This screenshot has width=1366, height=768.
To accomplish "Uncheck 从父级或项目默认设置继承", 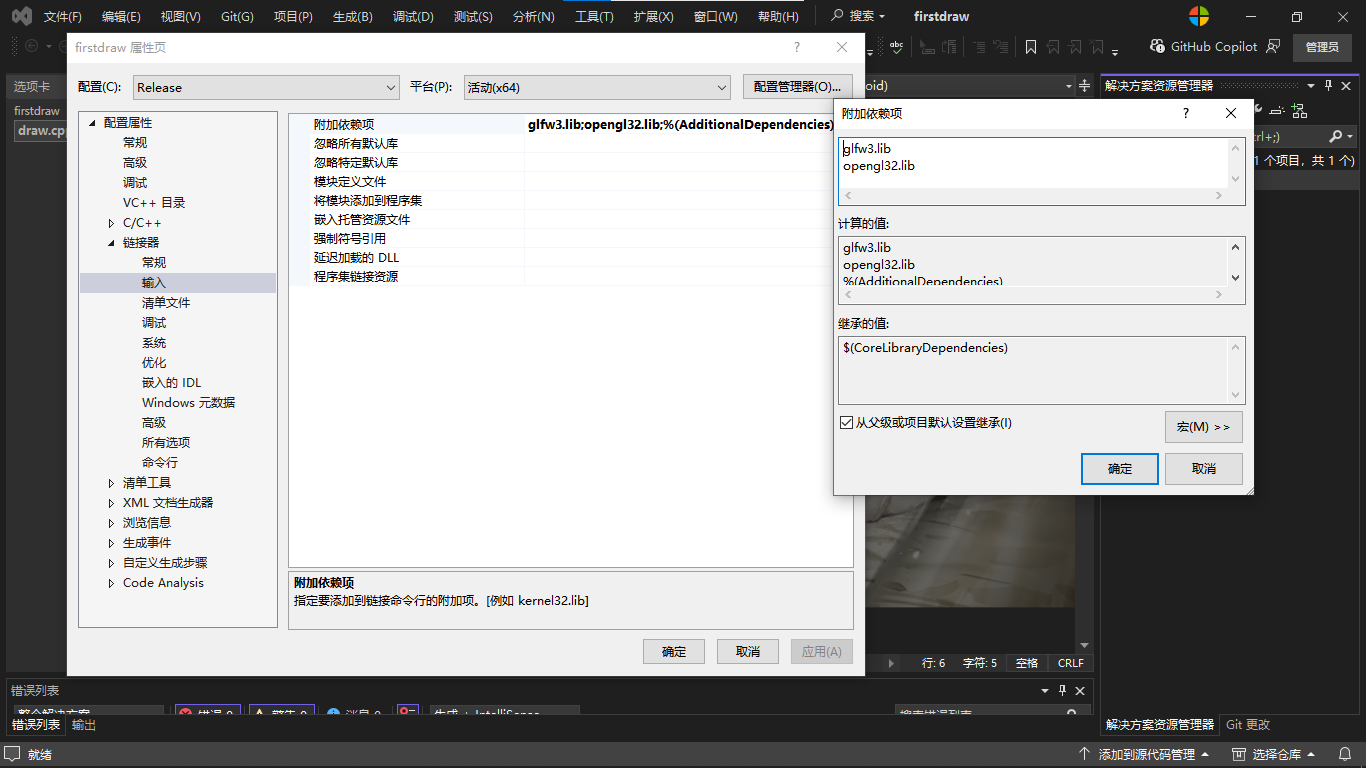I will pyautogui.click(x=848, y=421).
